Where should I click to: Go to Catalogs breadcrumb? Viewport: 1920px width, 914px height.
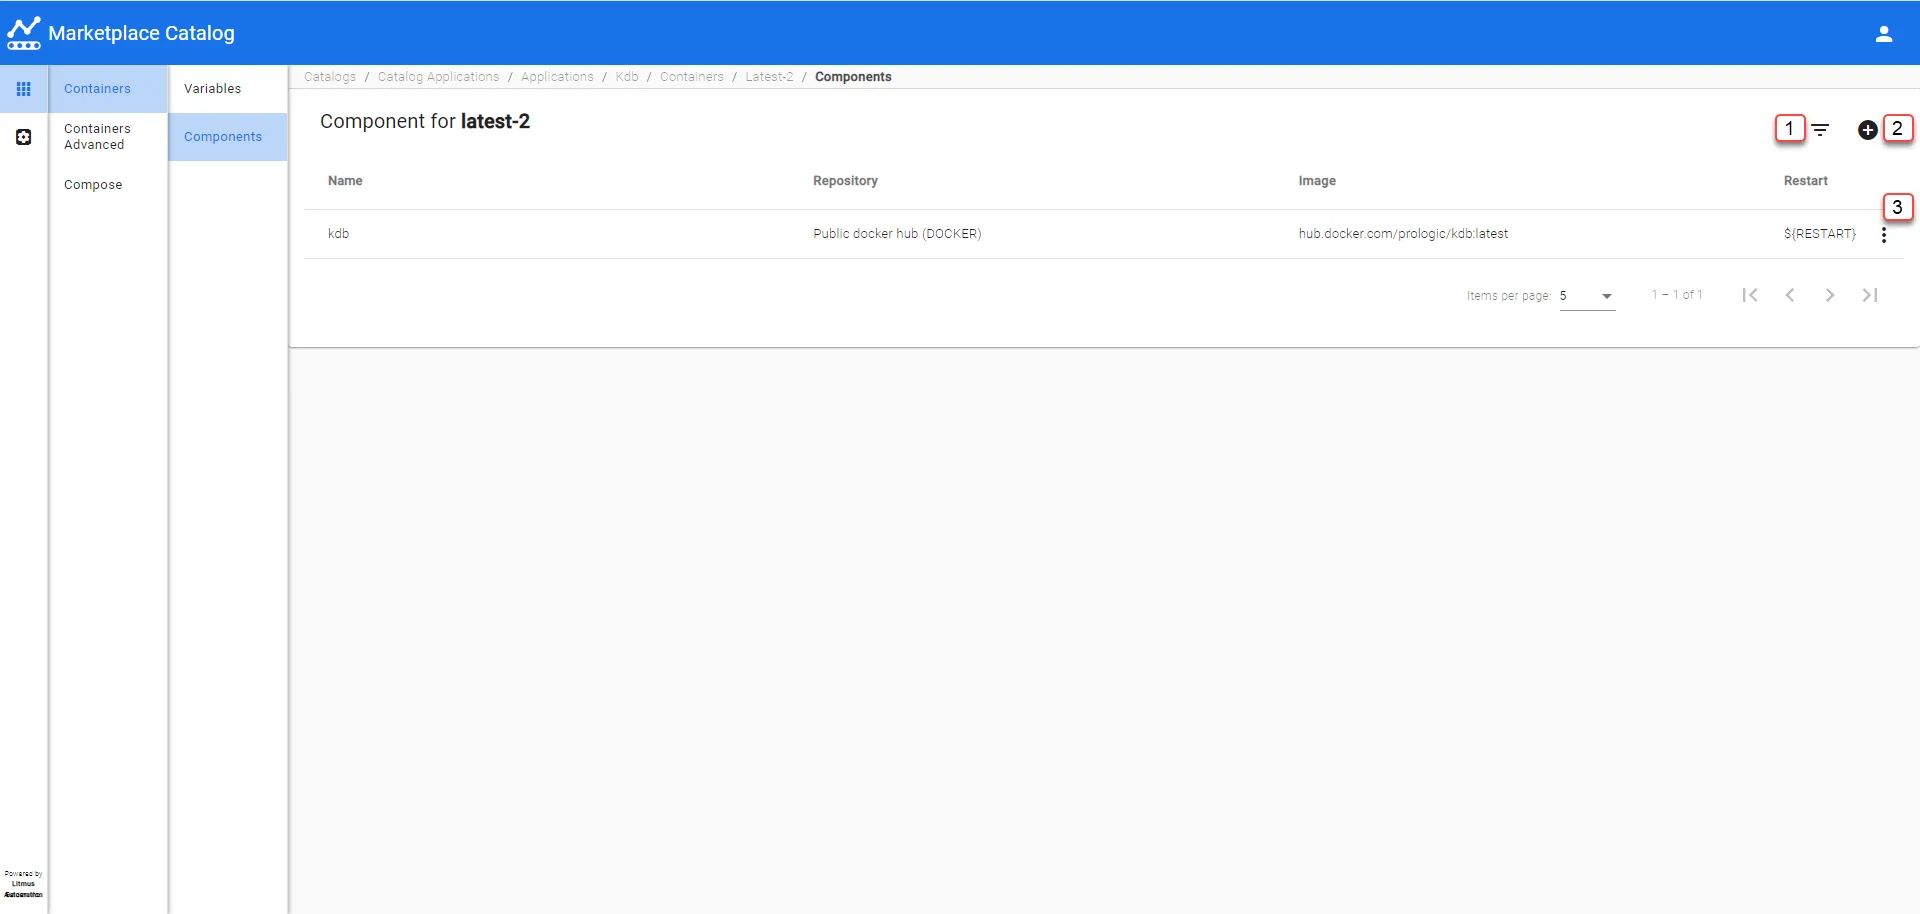(x=330, y=77)
